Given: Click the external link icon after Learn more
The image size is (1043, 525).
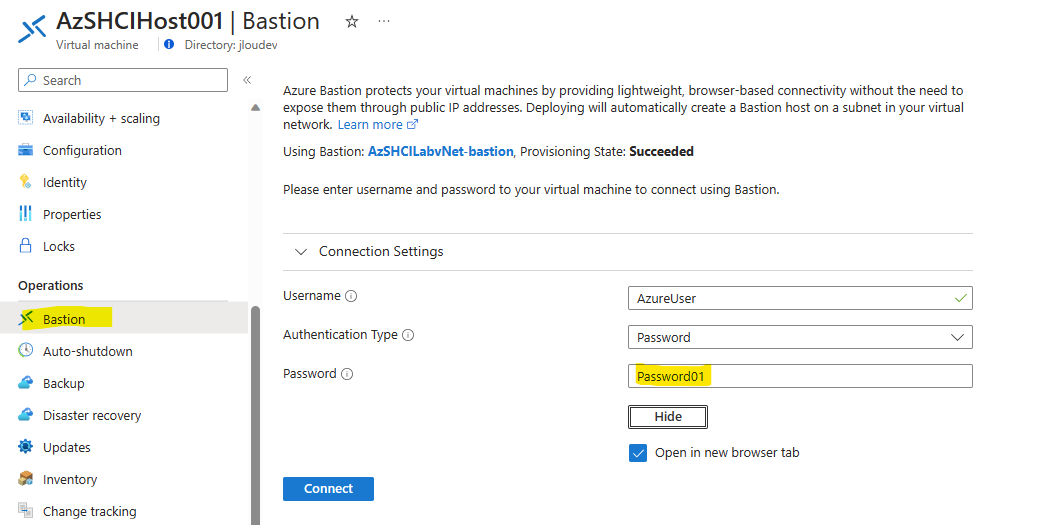Looking at the screenshot, I should (x=412, y=124).
